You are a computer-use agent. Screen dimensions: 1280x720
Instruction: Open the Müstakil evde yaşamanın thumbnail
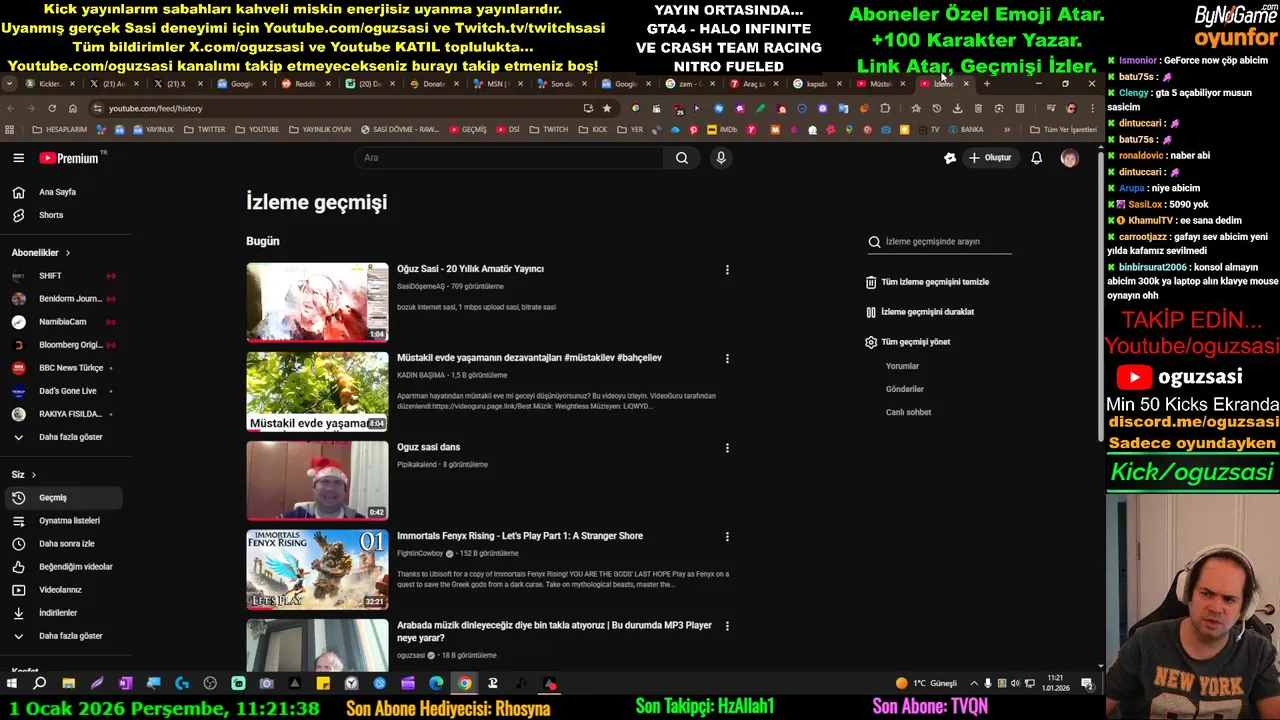point(317,391)
